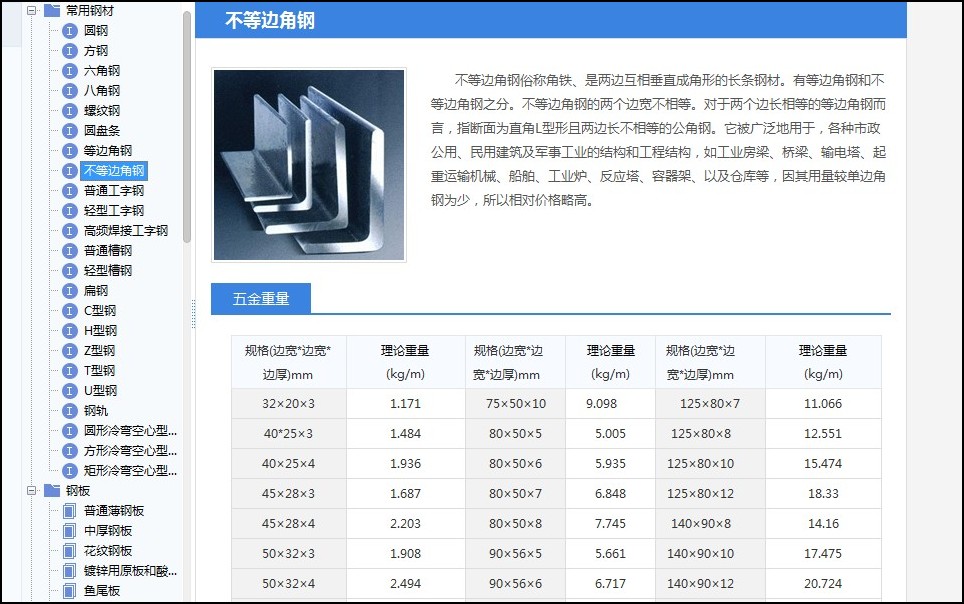Select the 中厚钢板 item
The height and width of the screenshot is (604, 964).
[108, 531]
